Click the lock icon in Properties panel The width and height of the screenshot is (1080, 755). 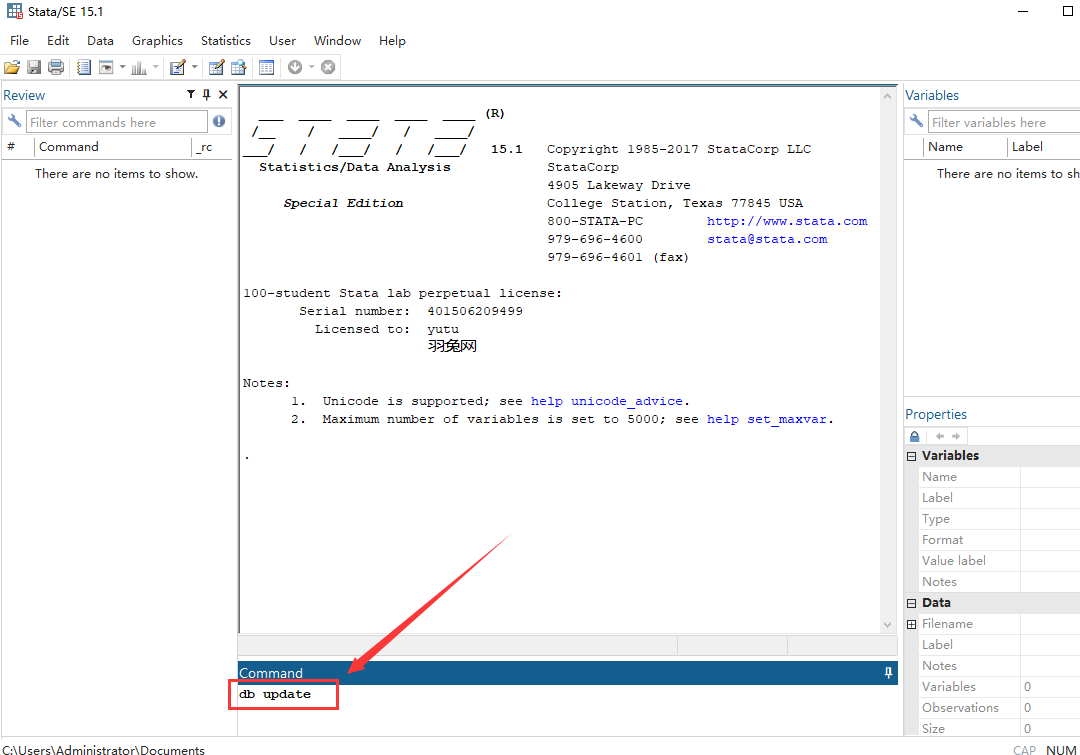(915, 436)
